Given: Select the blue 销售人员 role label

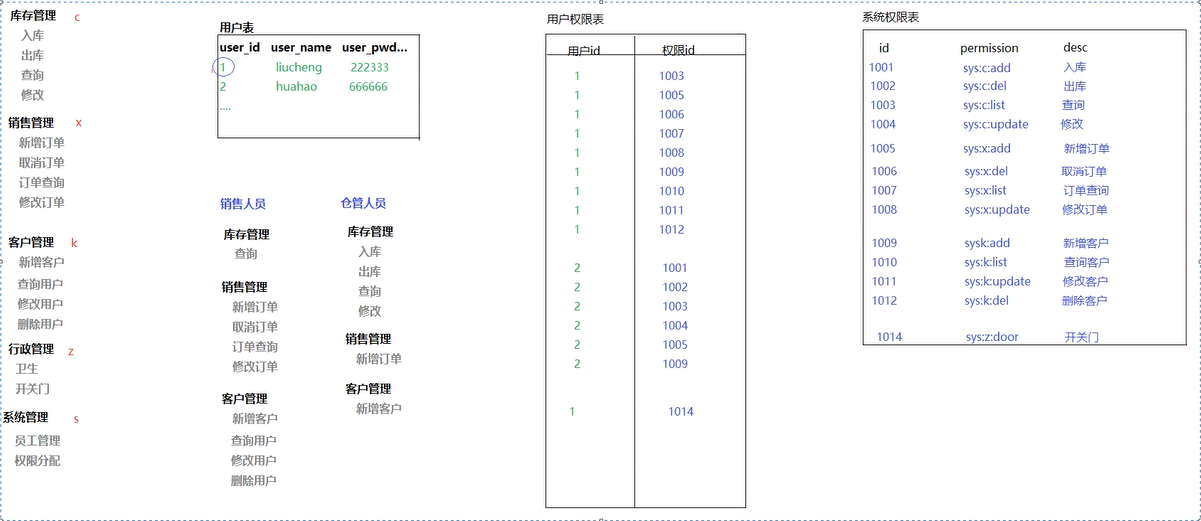Looking at the screenshot, I should coord(243,204).
